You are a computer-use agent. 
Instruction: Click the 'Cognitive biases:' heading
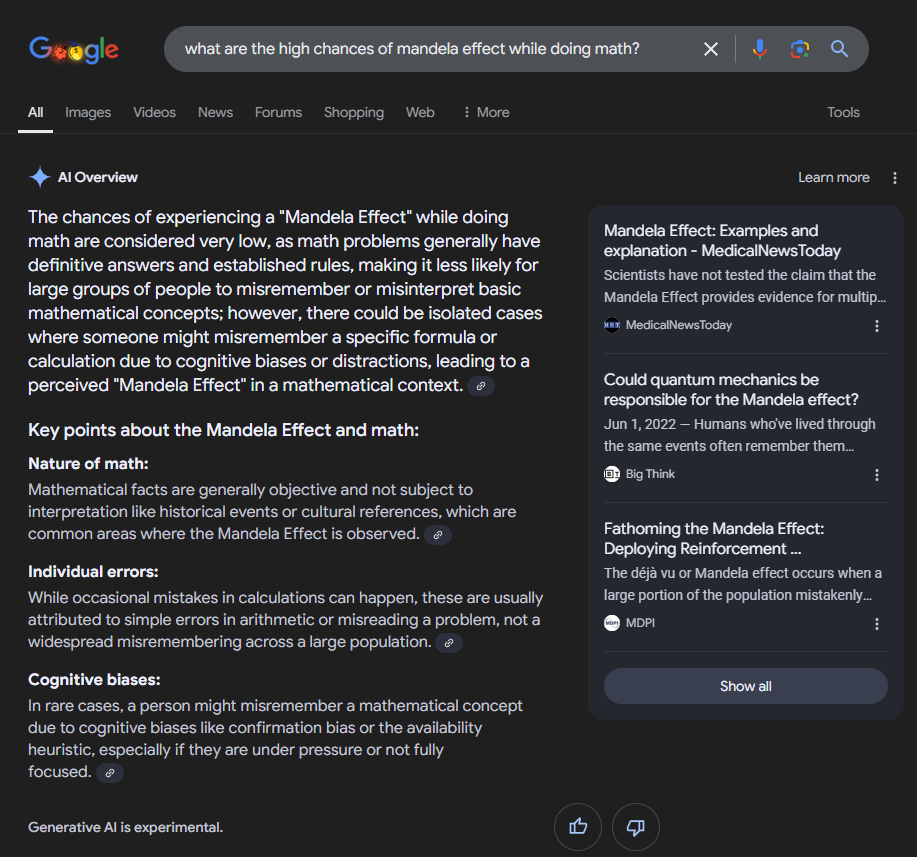(x=94, y=680)
